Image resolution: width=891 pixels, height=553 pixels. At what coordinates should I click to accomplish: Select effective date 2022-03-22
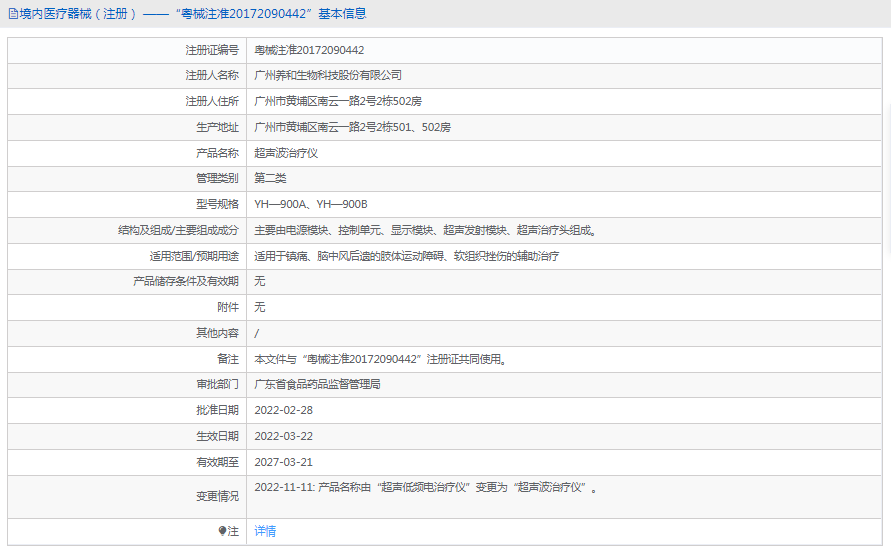pos(284,436)
